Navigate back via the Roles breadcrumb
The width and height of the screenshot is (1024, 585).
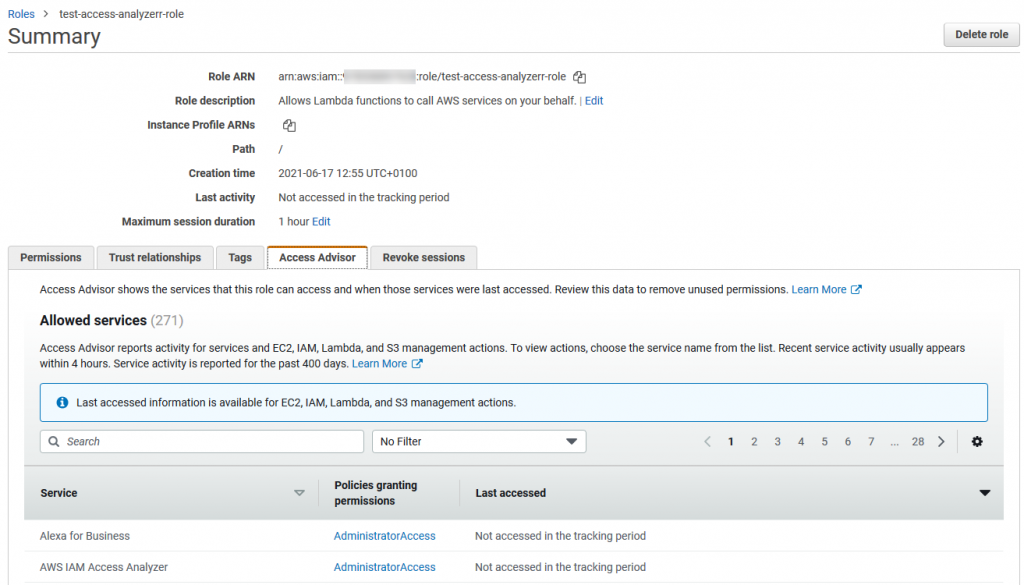[22, 14]
